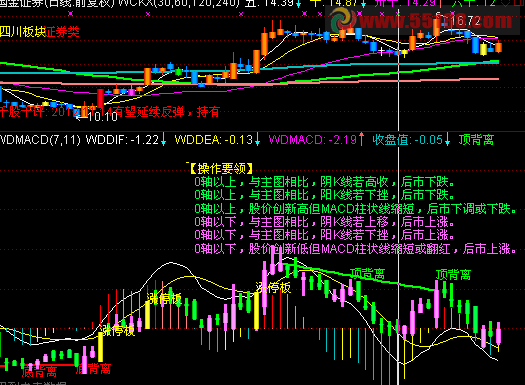525x385 pixels.
Task: Click the green line '股价创新高但MACD柱状线缩短'
Action: 355,209
